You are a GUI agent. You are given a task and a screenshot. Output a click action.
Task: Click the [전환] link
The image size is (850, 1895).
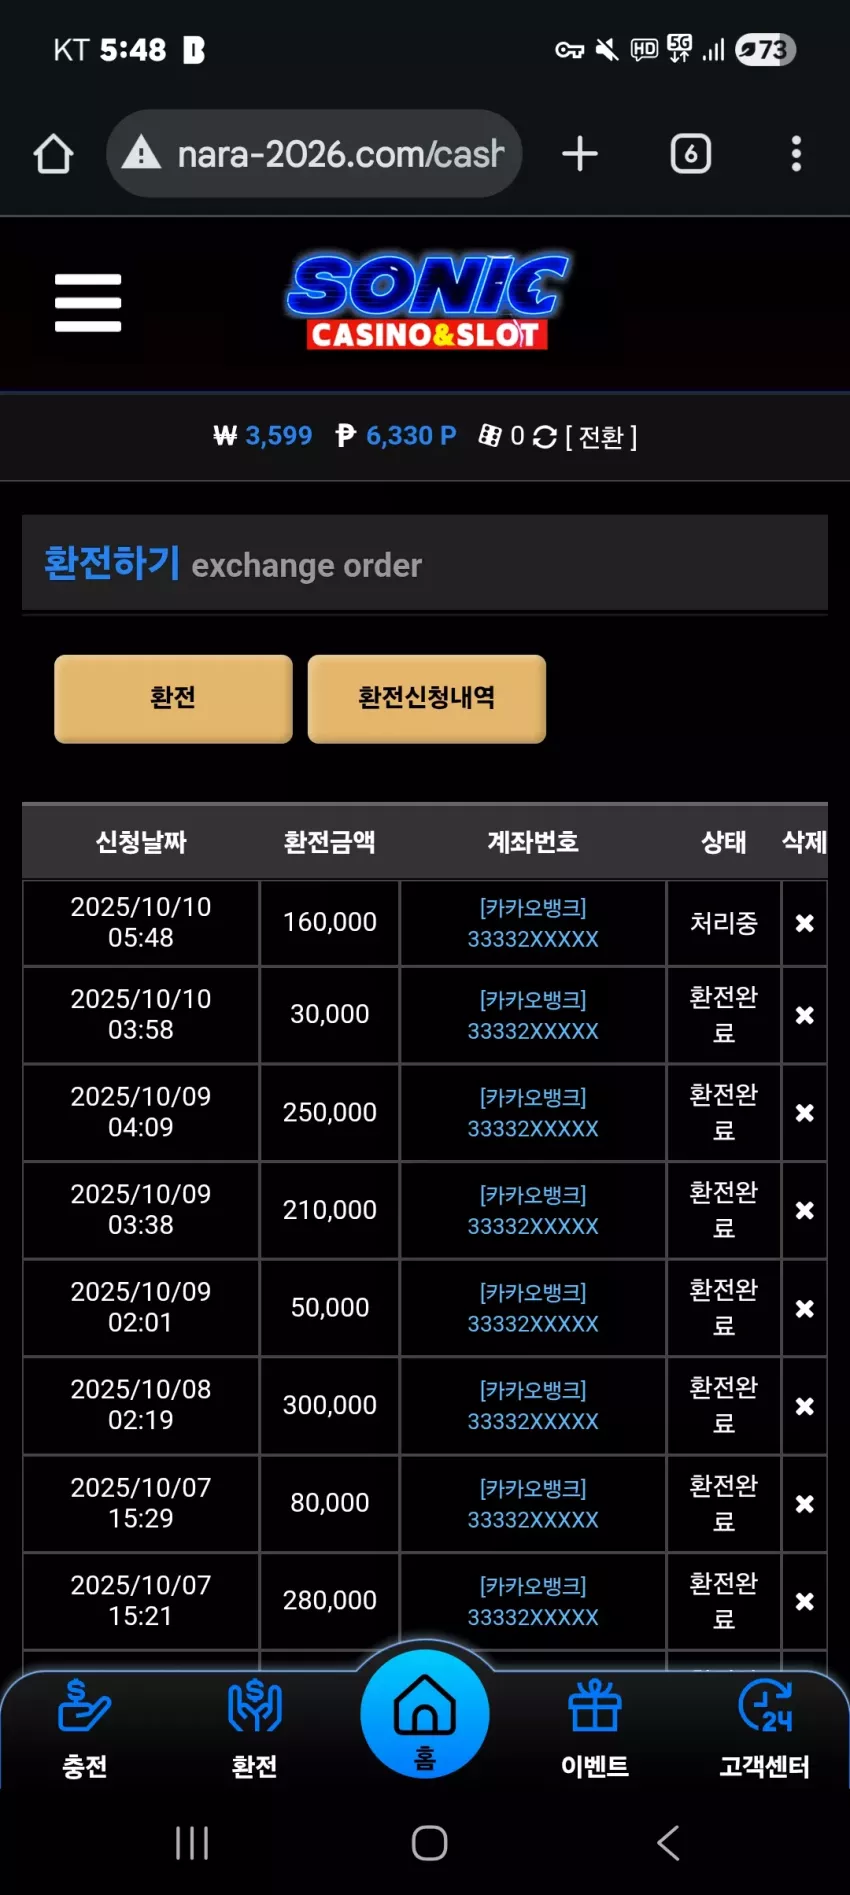tap(601, 437)
